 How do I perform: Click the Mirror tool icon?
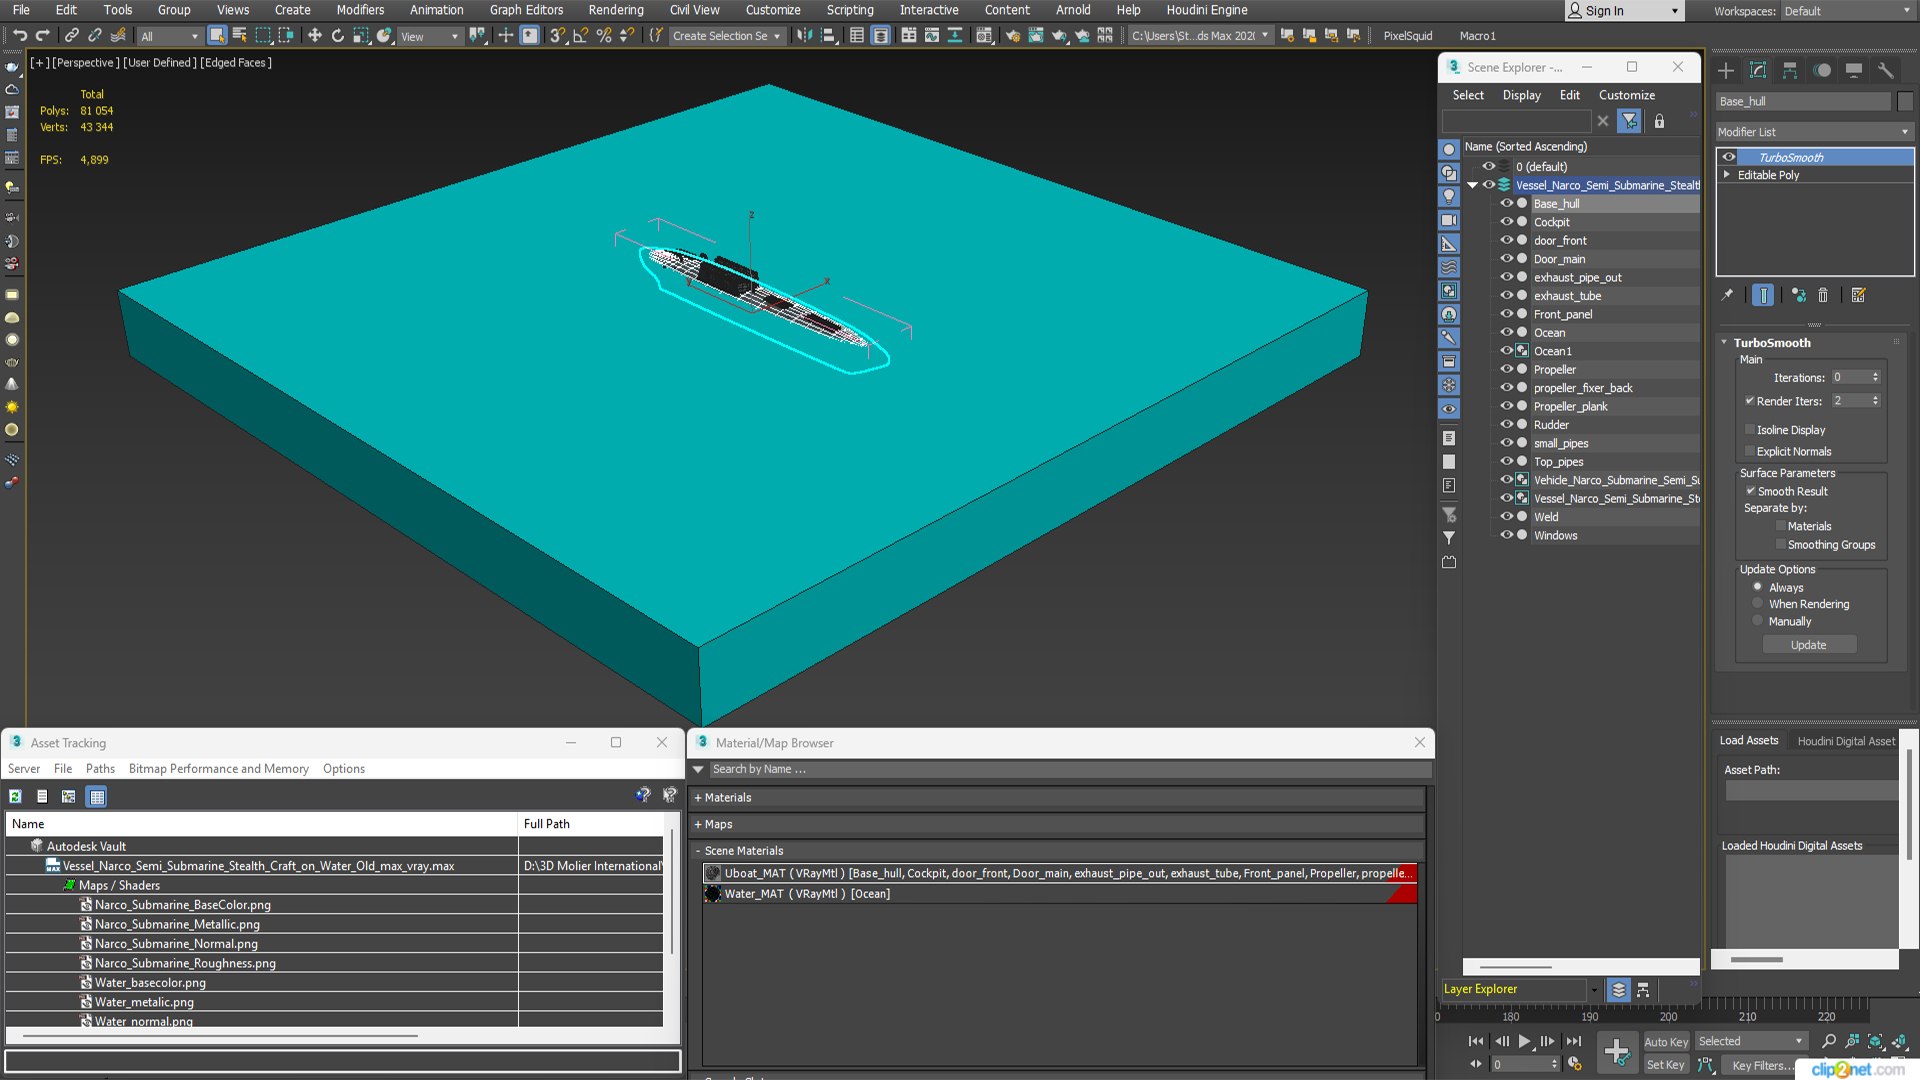(x=805, y=36)
